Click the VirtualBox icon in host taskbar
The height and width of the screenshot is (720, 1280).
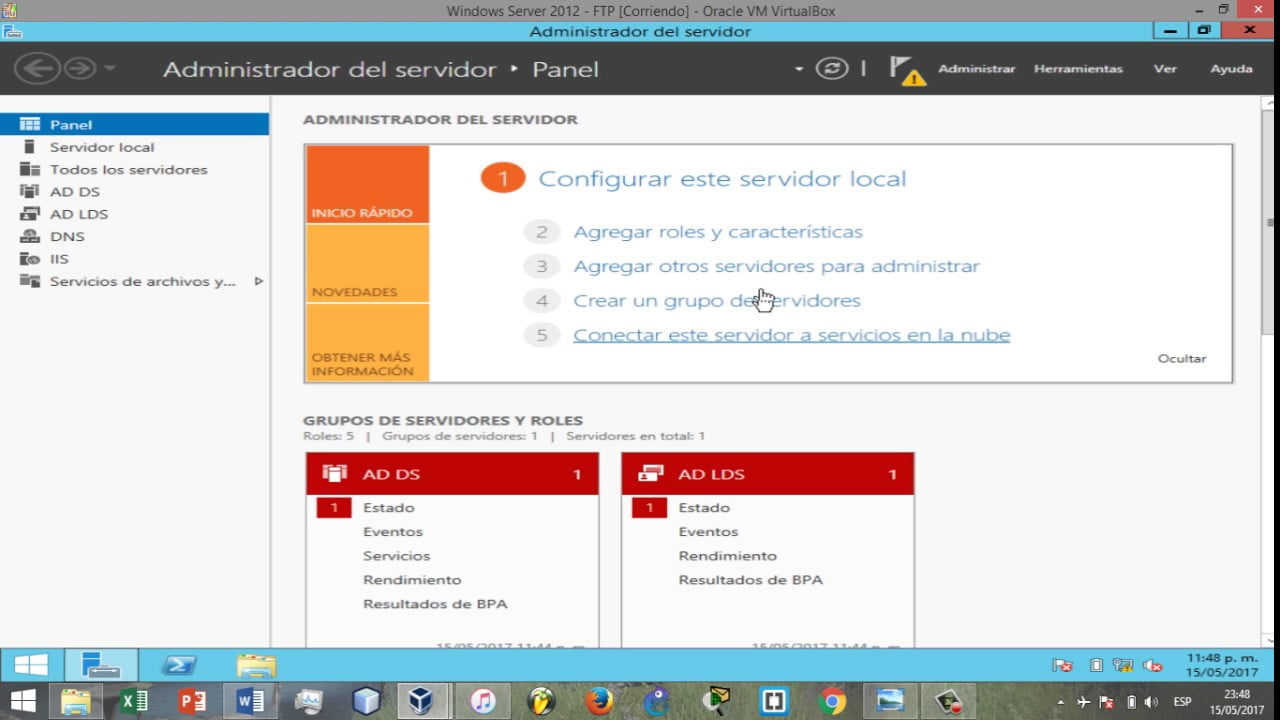pos(422,702)
